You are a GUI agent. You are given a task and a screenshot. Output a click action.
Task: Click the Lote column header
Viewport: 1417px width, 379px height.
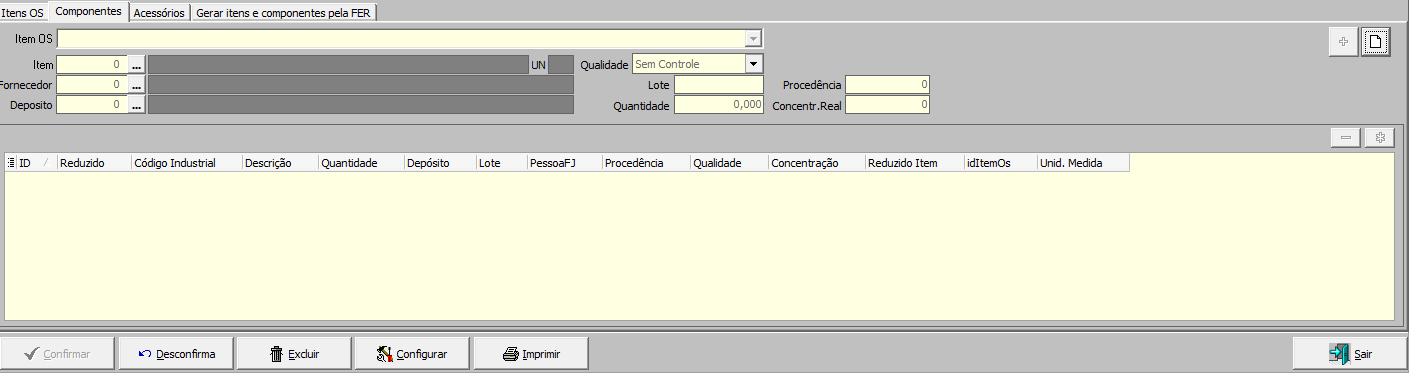coord(502,163)
